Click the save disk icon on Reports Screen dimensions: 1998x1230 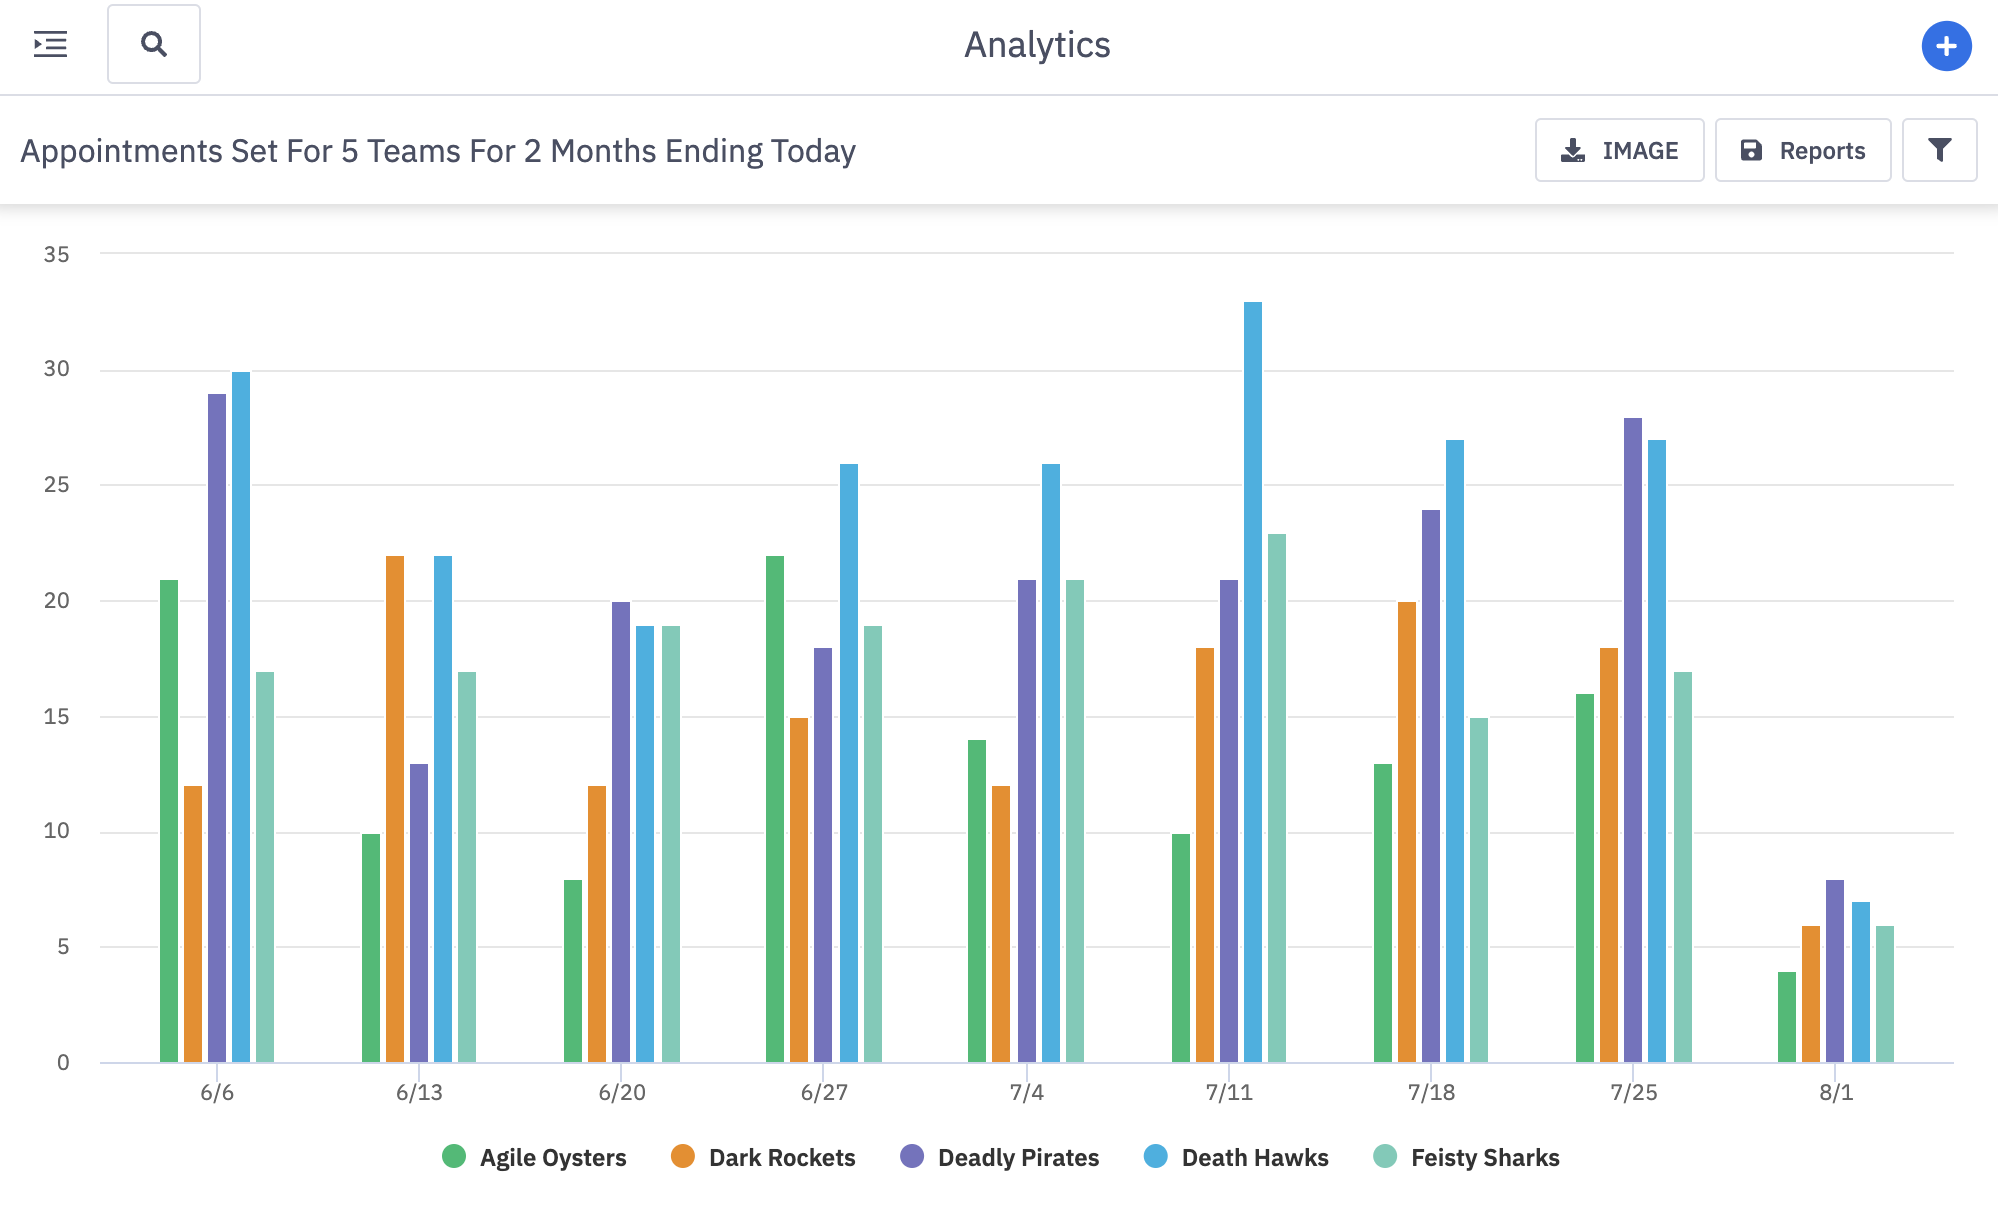[x=1751, y=151]
